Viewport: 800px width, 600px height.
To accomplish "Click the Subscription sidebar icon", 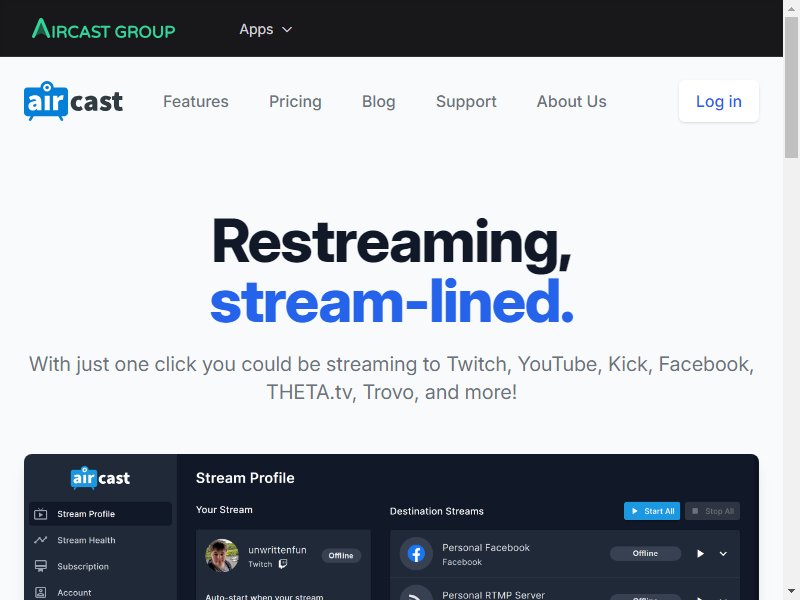I will pyautogui.click(x=40, y=566).
